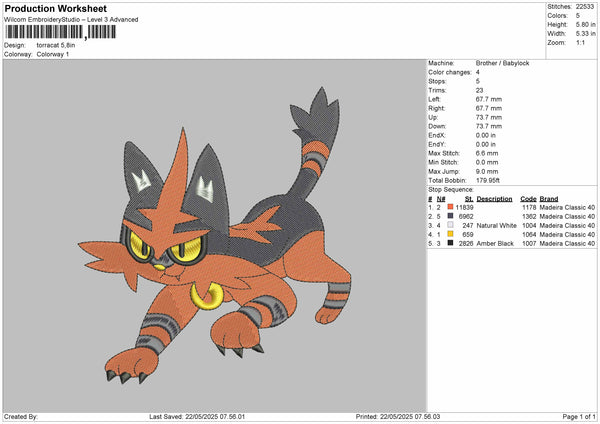This screenshot has width=600, height=424.
Task: Click the 'Last Saved: 22/05/2025 07.56.01' text
Action: pos(197,417)
